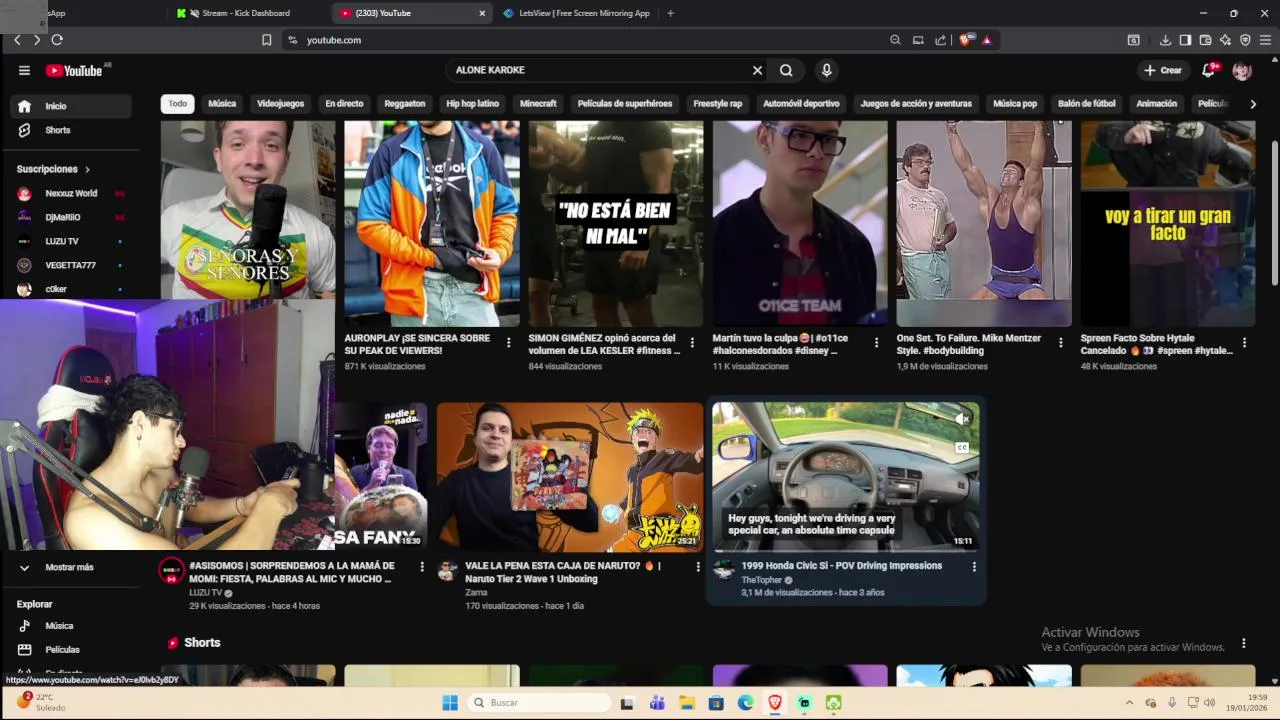Bookmark this page with the bookmark icon
1280x720 pixels.
point(266,40)
